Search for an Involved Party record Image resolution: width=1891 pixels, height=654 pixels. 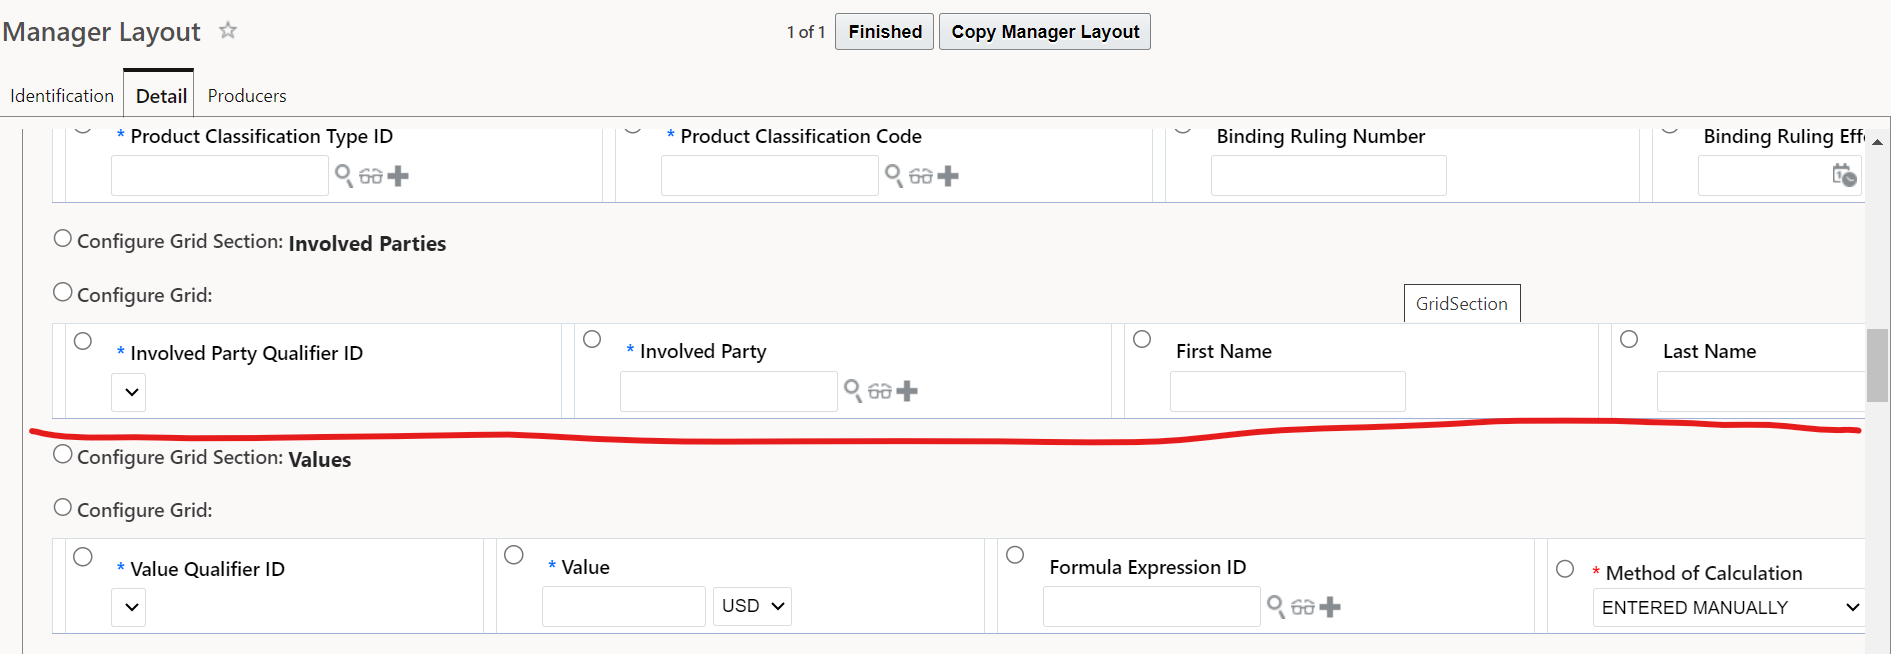point(852,391)
